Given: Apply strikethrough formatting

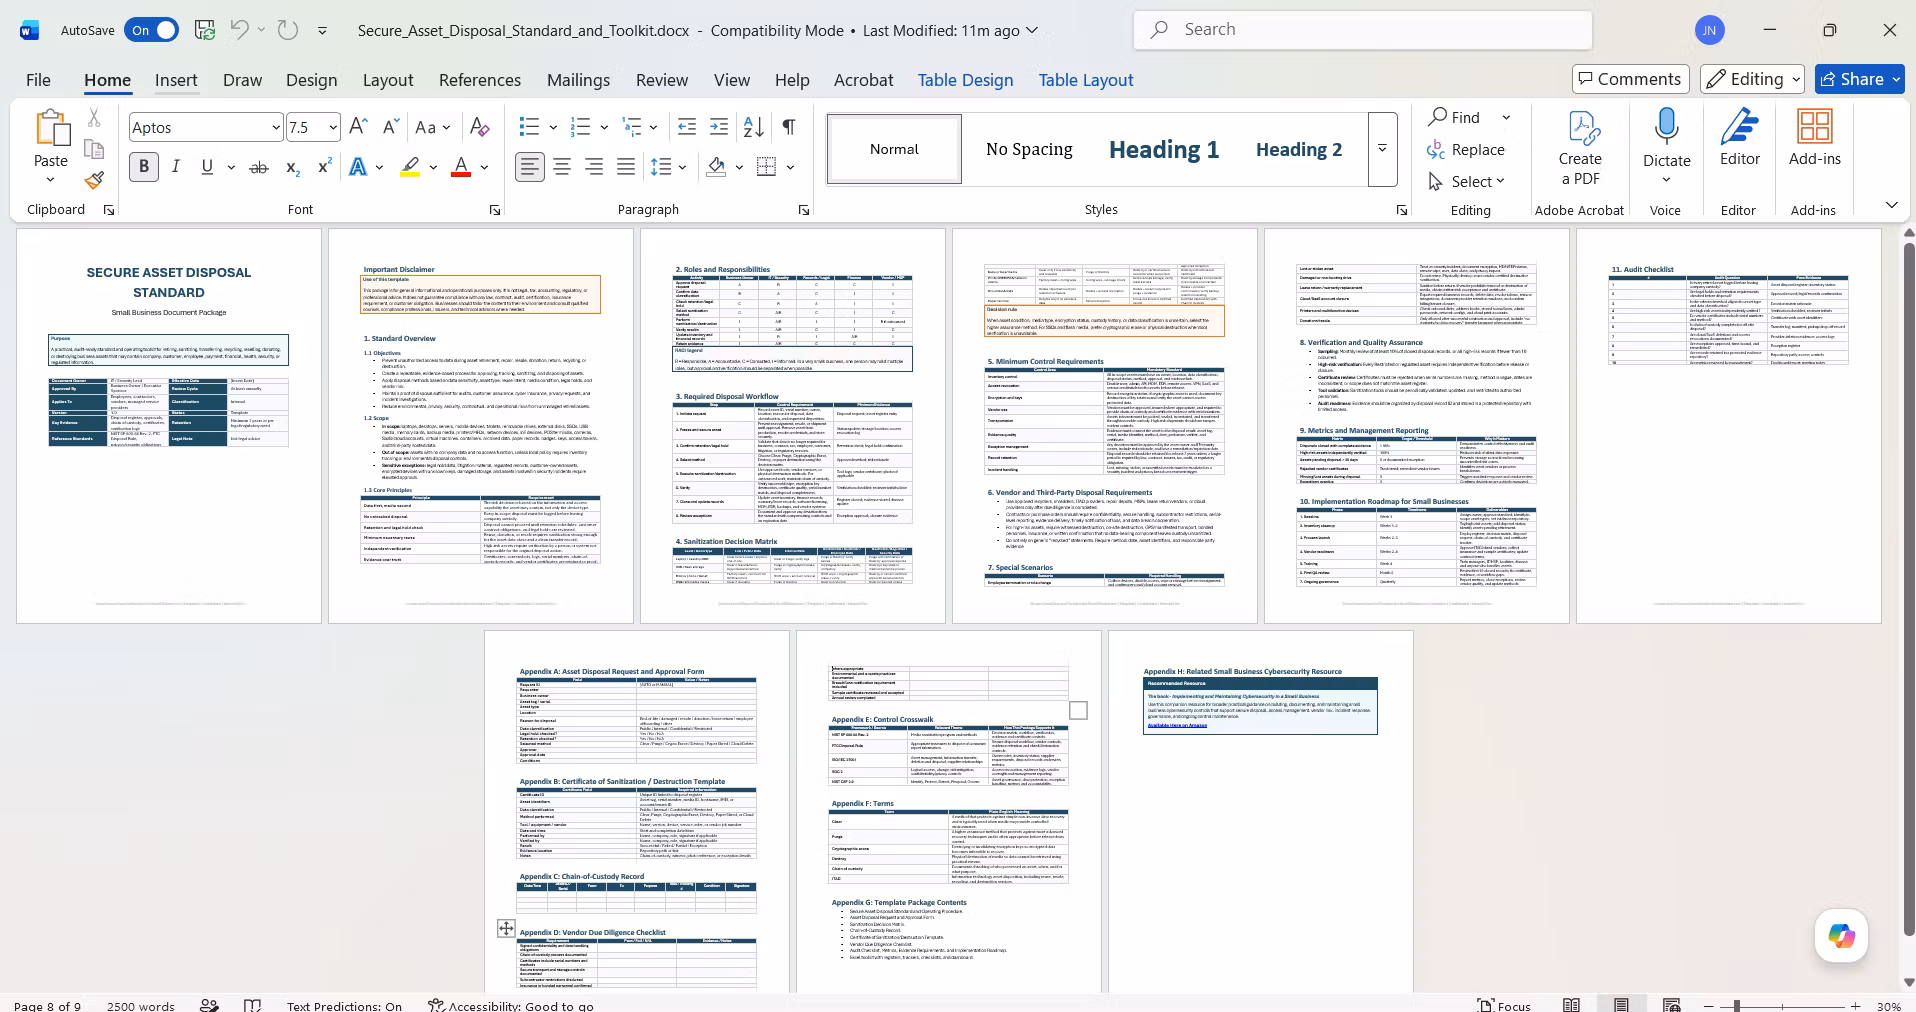Looking at the screenshot, I should point(258,167).
